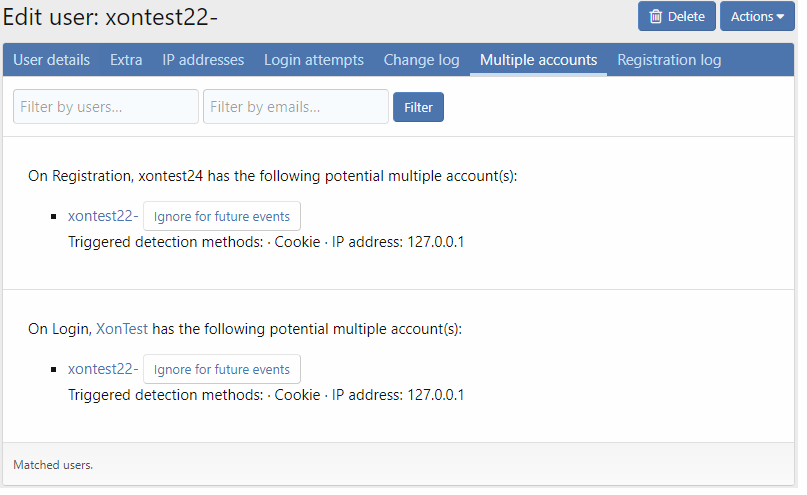Screen dimensions: 807x495
Task: Open the User details tab
Action: (51, 60)
